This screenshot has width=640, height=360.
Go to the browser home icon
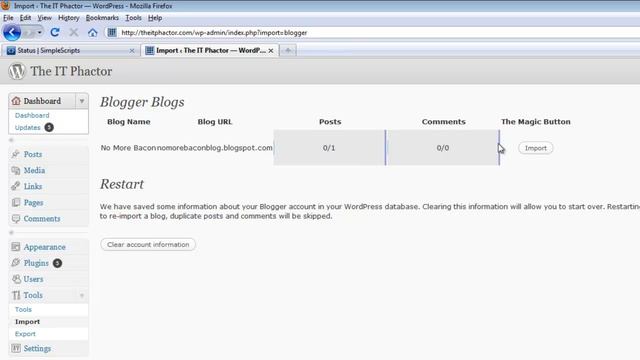[x=93, y=32]
